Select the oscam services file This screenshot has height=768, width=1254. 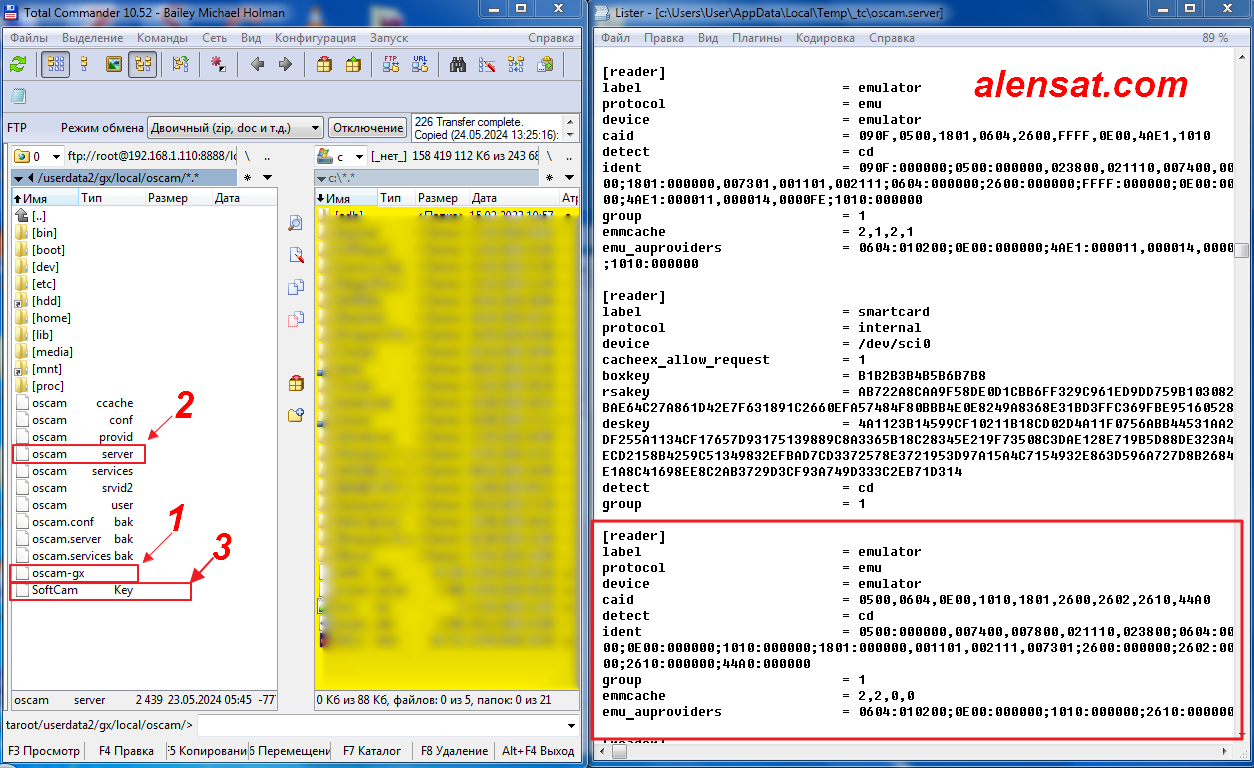pos(75,471)
